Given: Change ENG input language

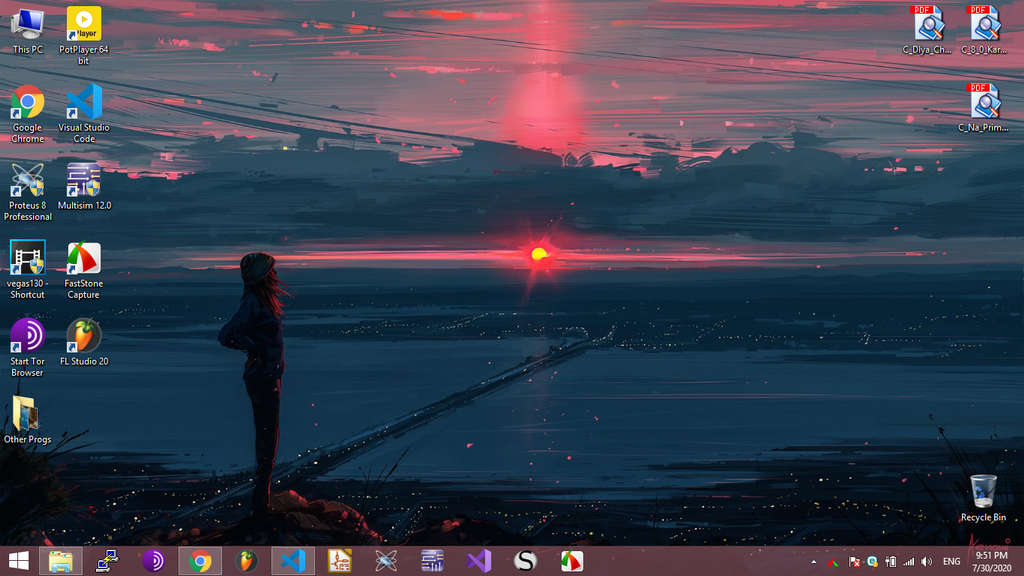Looking at the screenshot, I should [952, 562].
